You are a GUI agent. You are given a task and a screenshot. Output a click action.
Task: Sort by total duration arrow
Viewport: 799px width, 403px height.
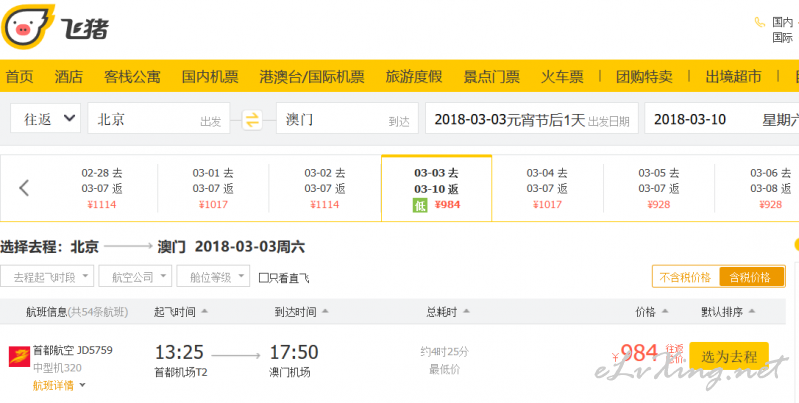466,311
